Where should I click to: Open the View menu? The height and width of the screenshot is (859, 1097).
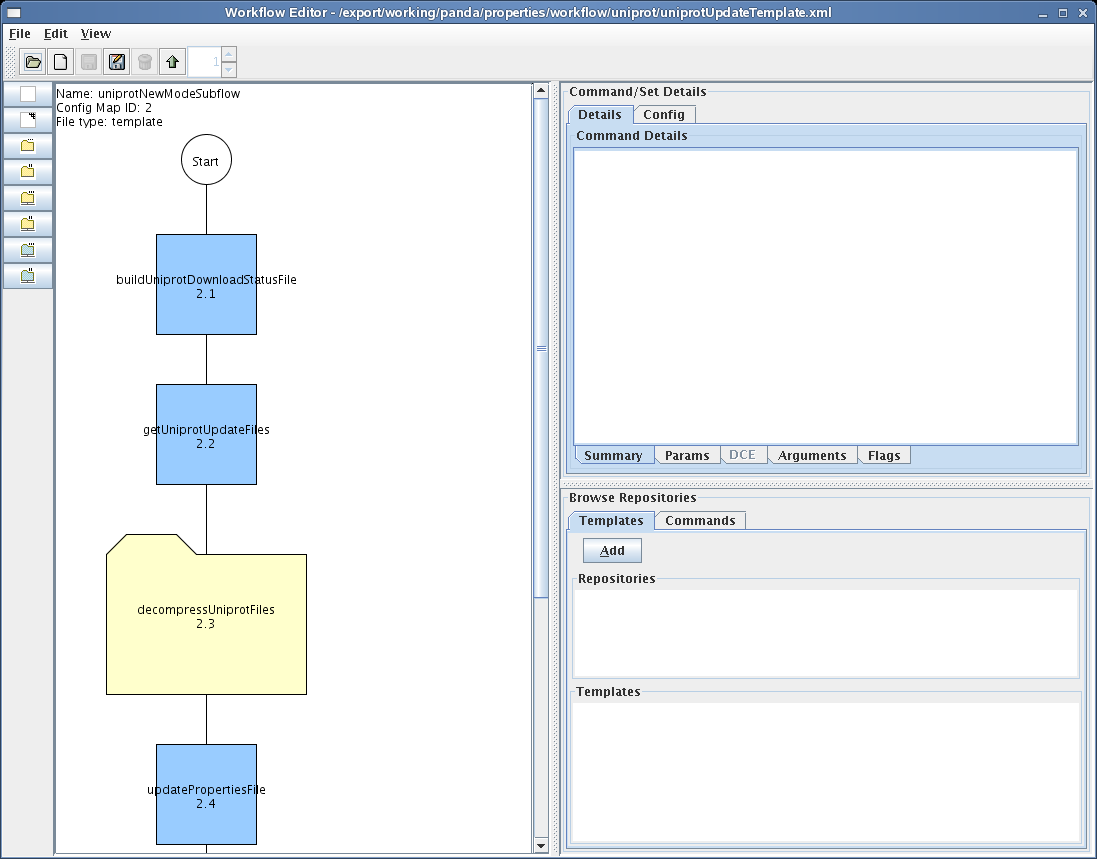[x=96, y=34]
